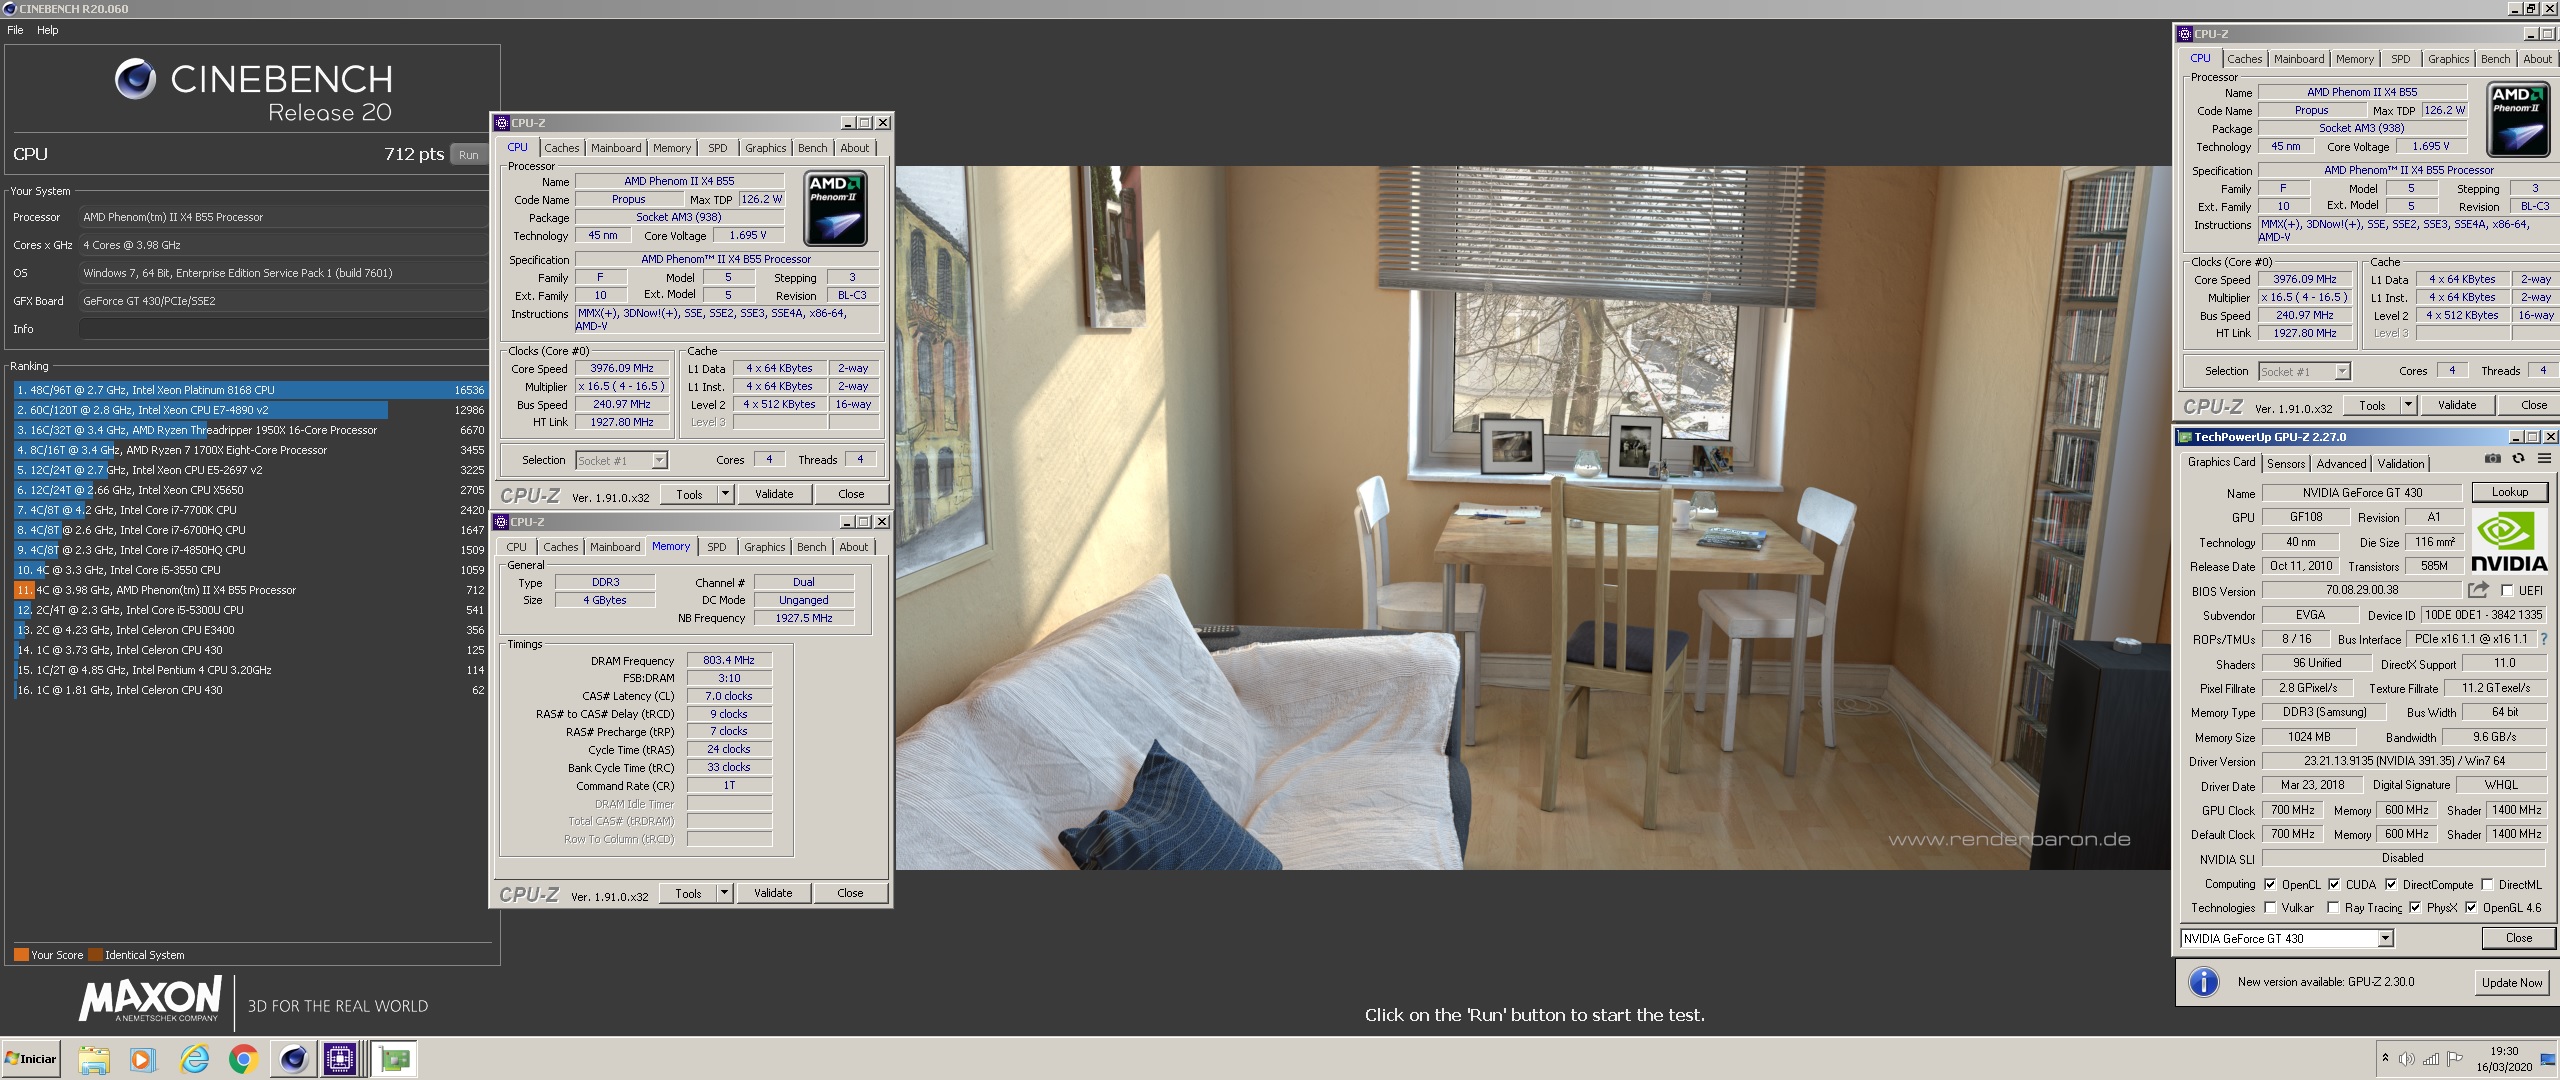Viewport: 2560px width, 1080px height.
Task: Switch to GPU-Z via green card taskbar icon
Action: click(x=395, y=1059)
